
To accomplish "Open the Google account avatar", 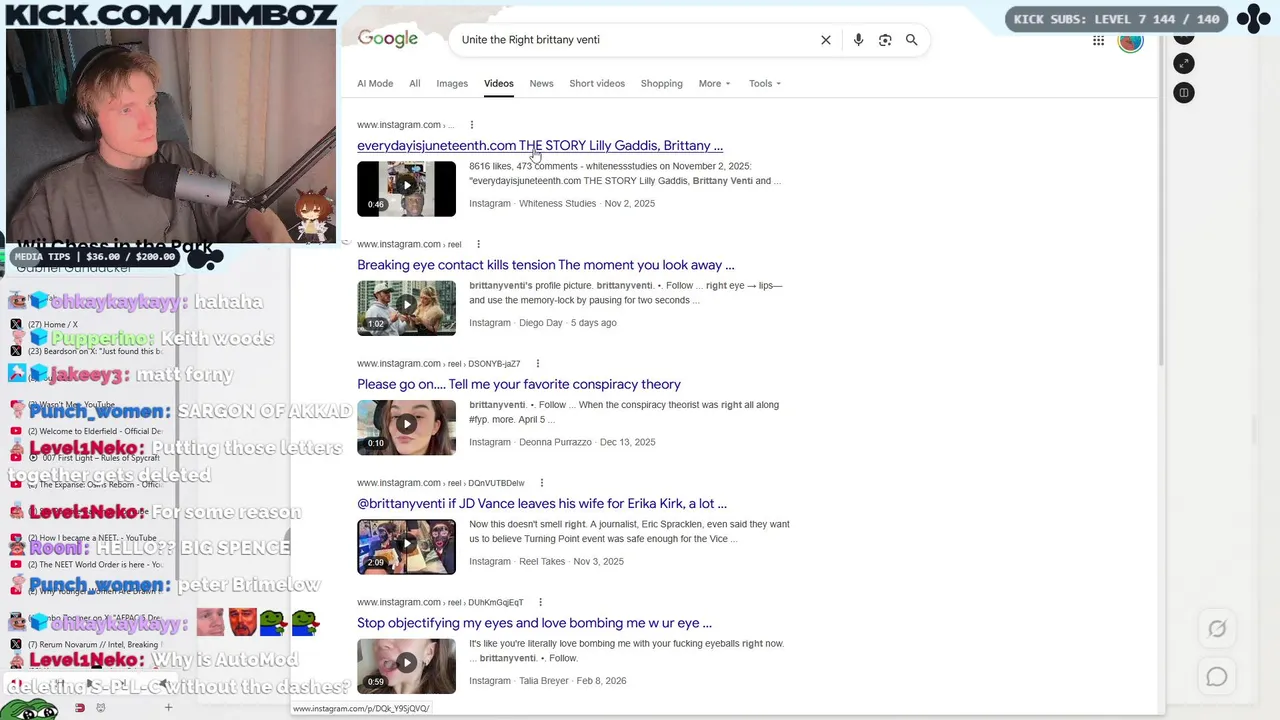I will click(x=1130, y=40).
